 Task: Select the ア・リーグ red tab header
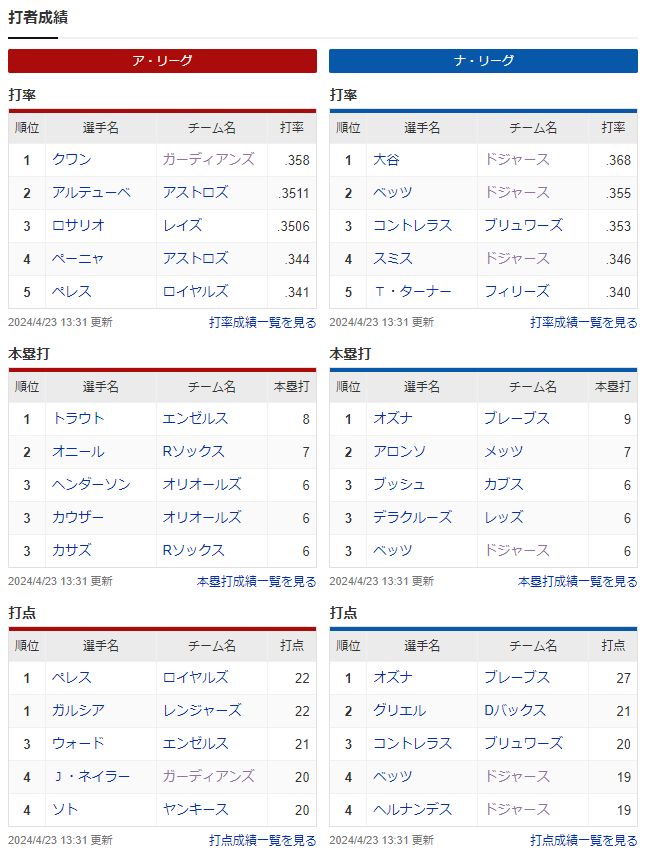tap(162, 61)
